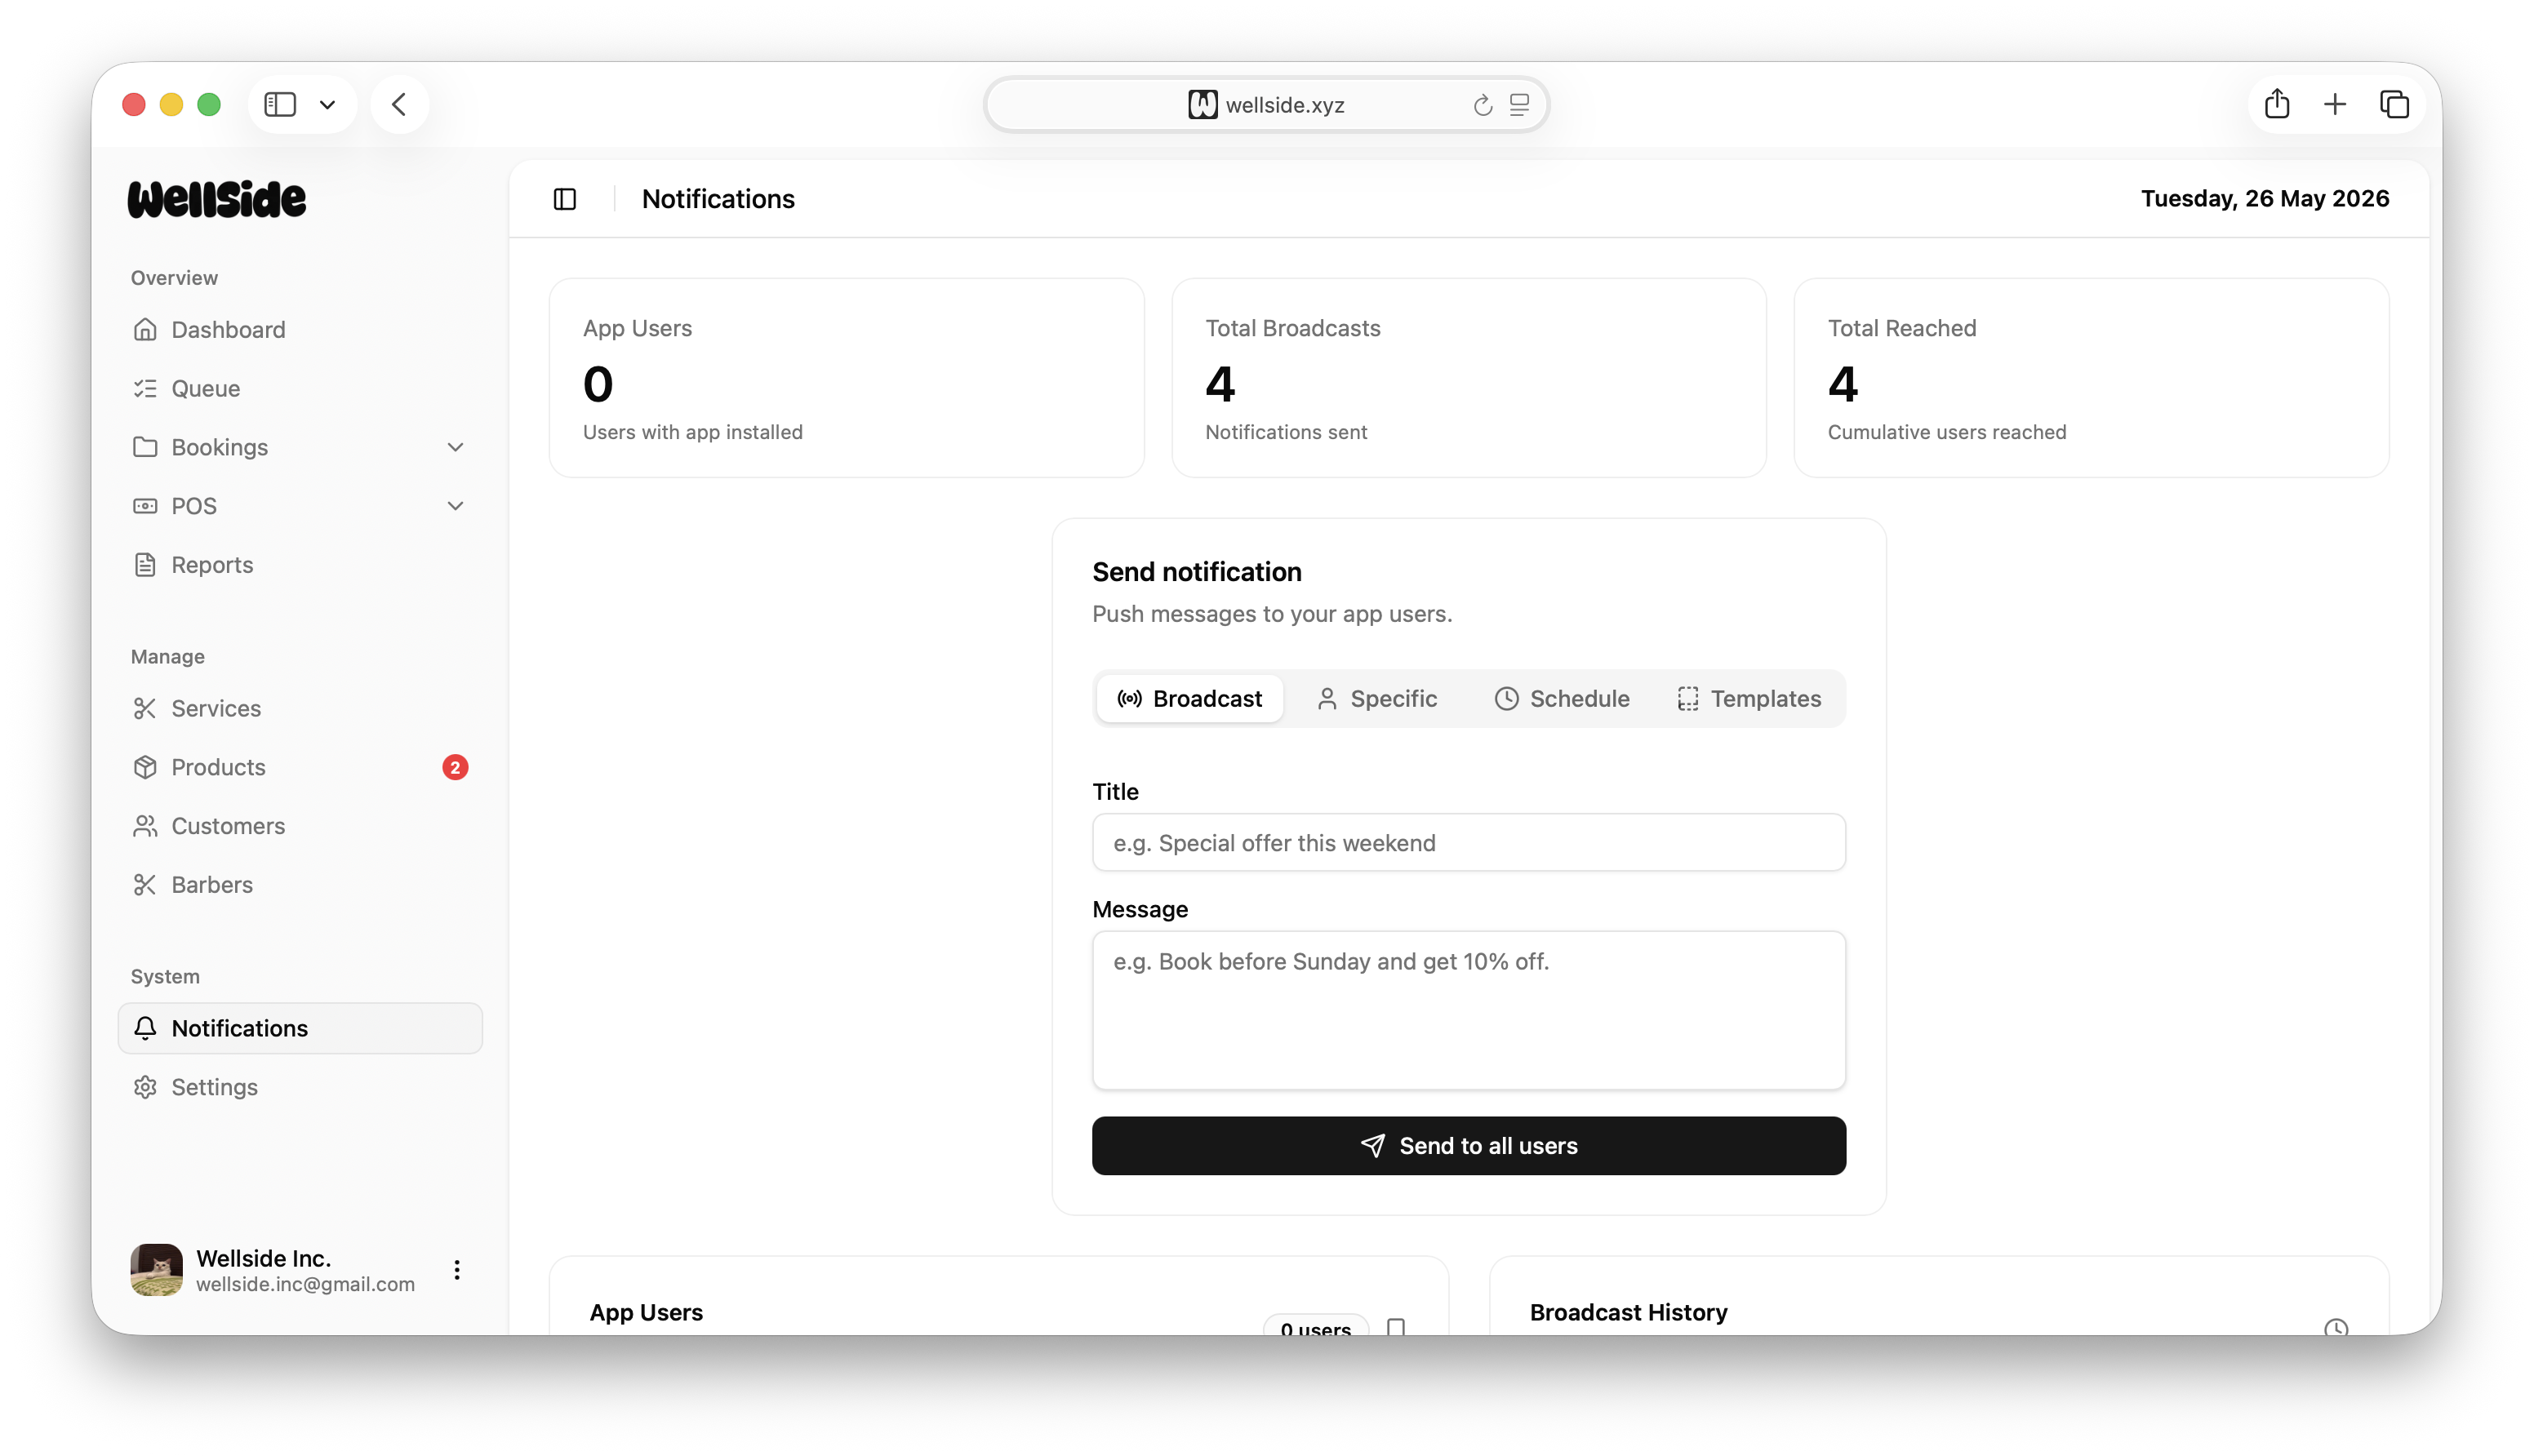
Task: Select the Notifications bell item
Action: [x=300, y=1028]
